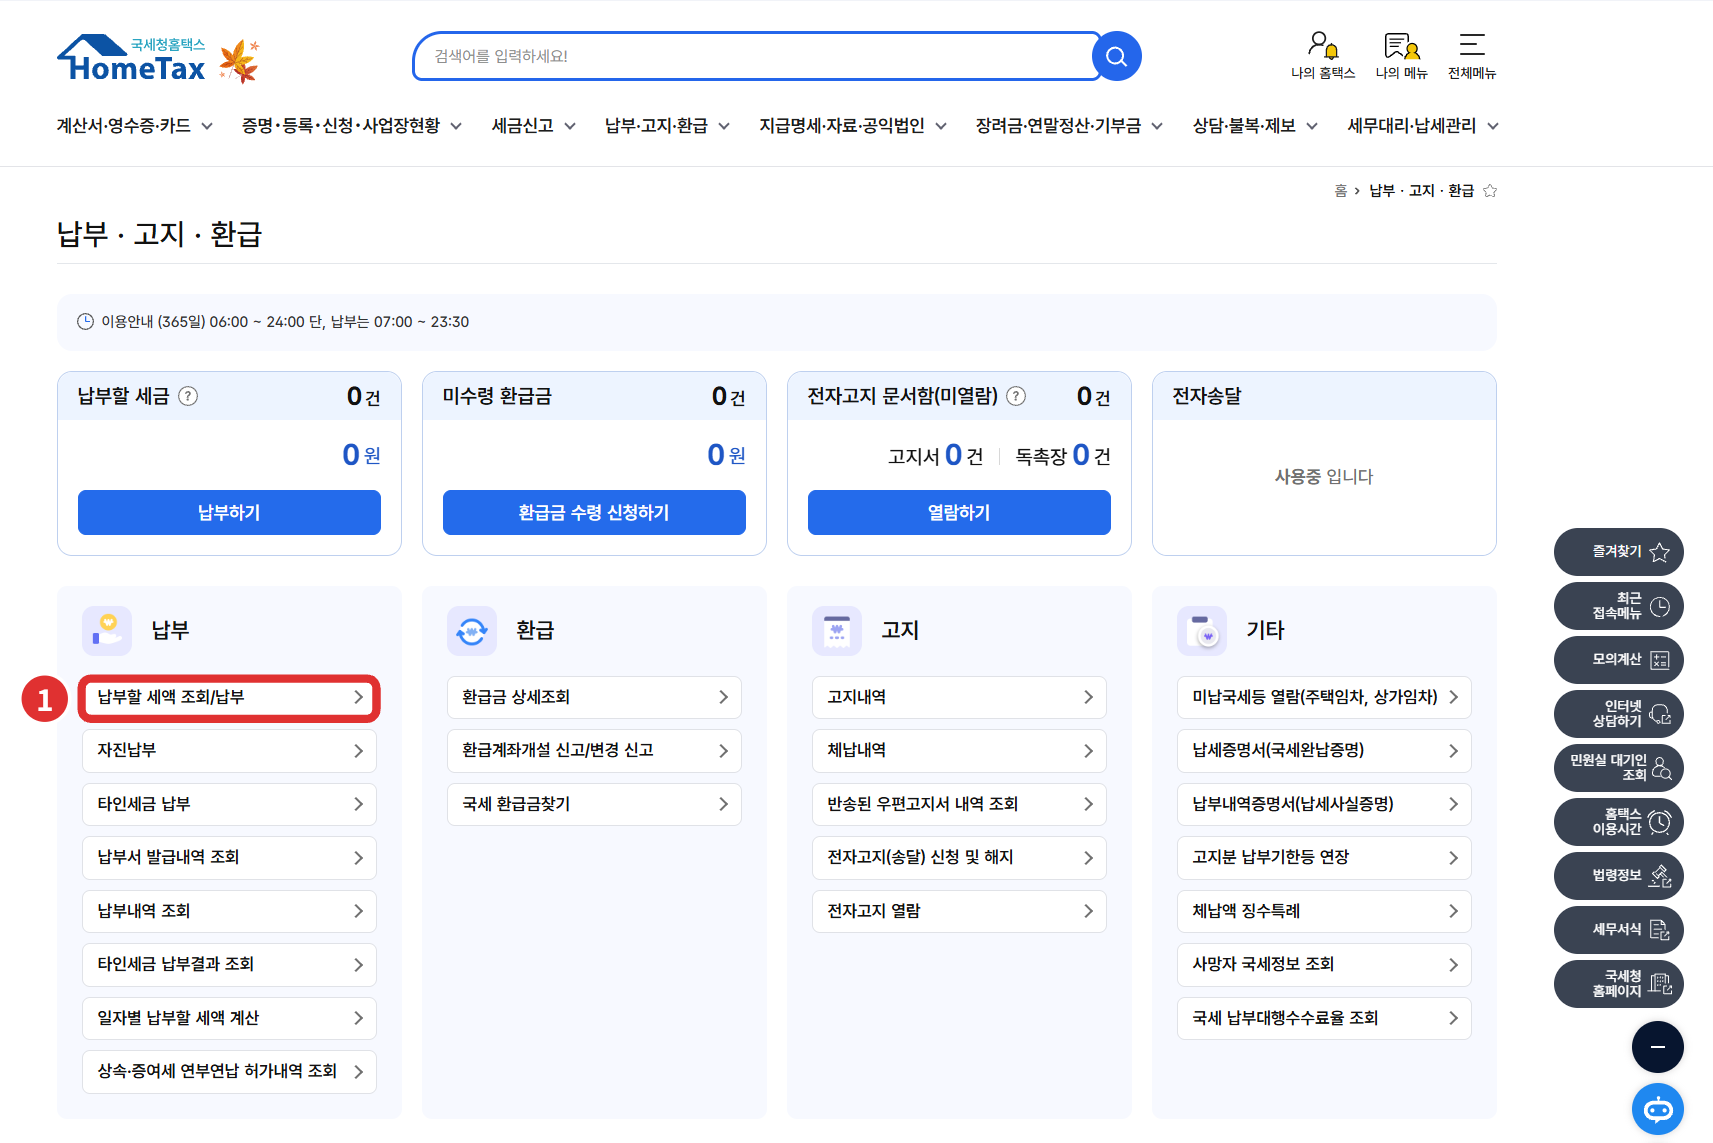Image resolution: width=1713 pixels, height=1143 pixels.
Task: Click the 열람하기 button
Action: (x=959, y=512)
